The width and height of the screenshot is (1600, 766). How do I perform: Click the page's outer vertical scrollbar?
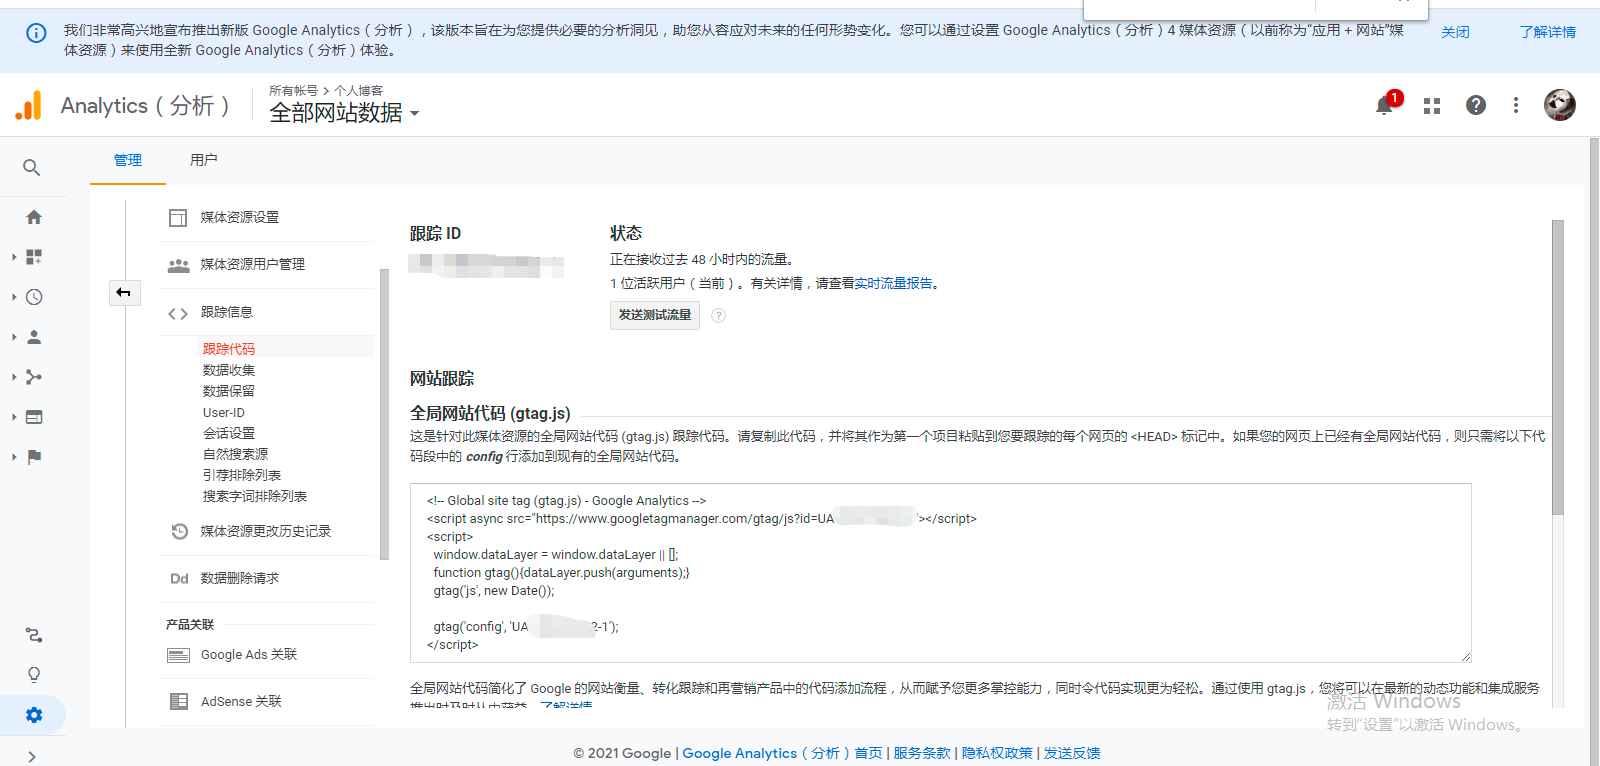click(1594, 450)
